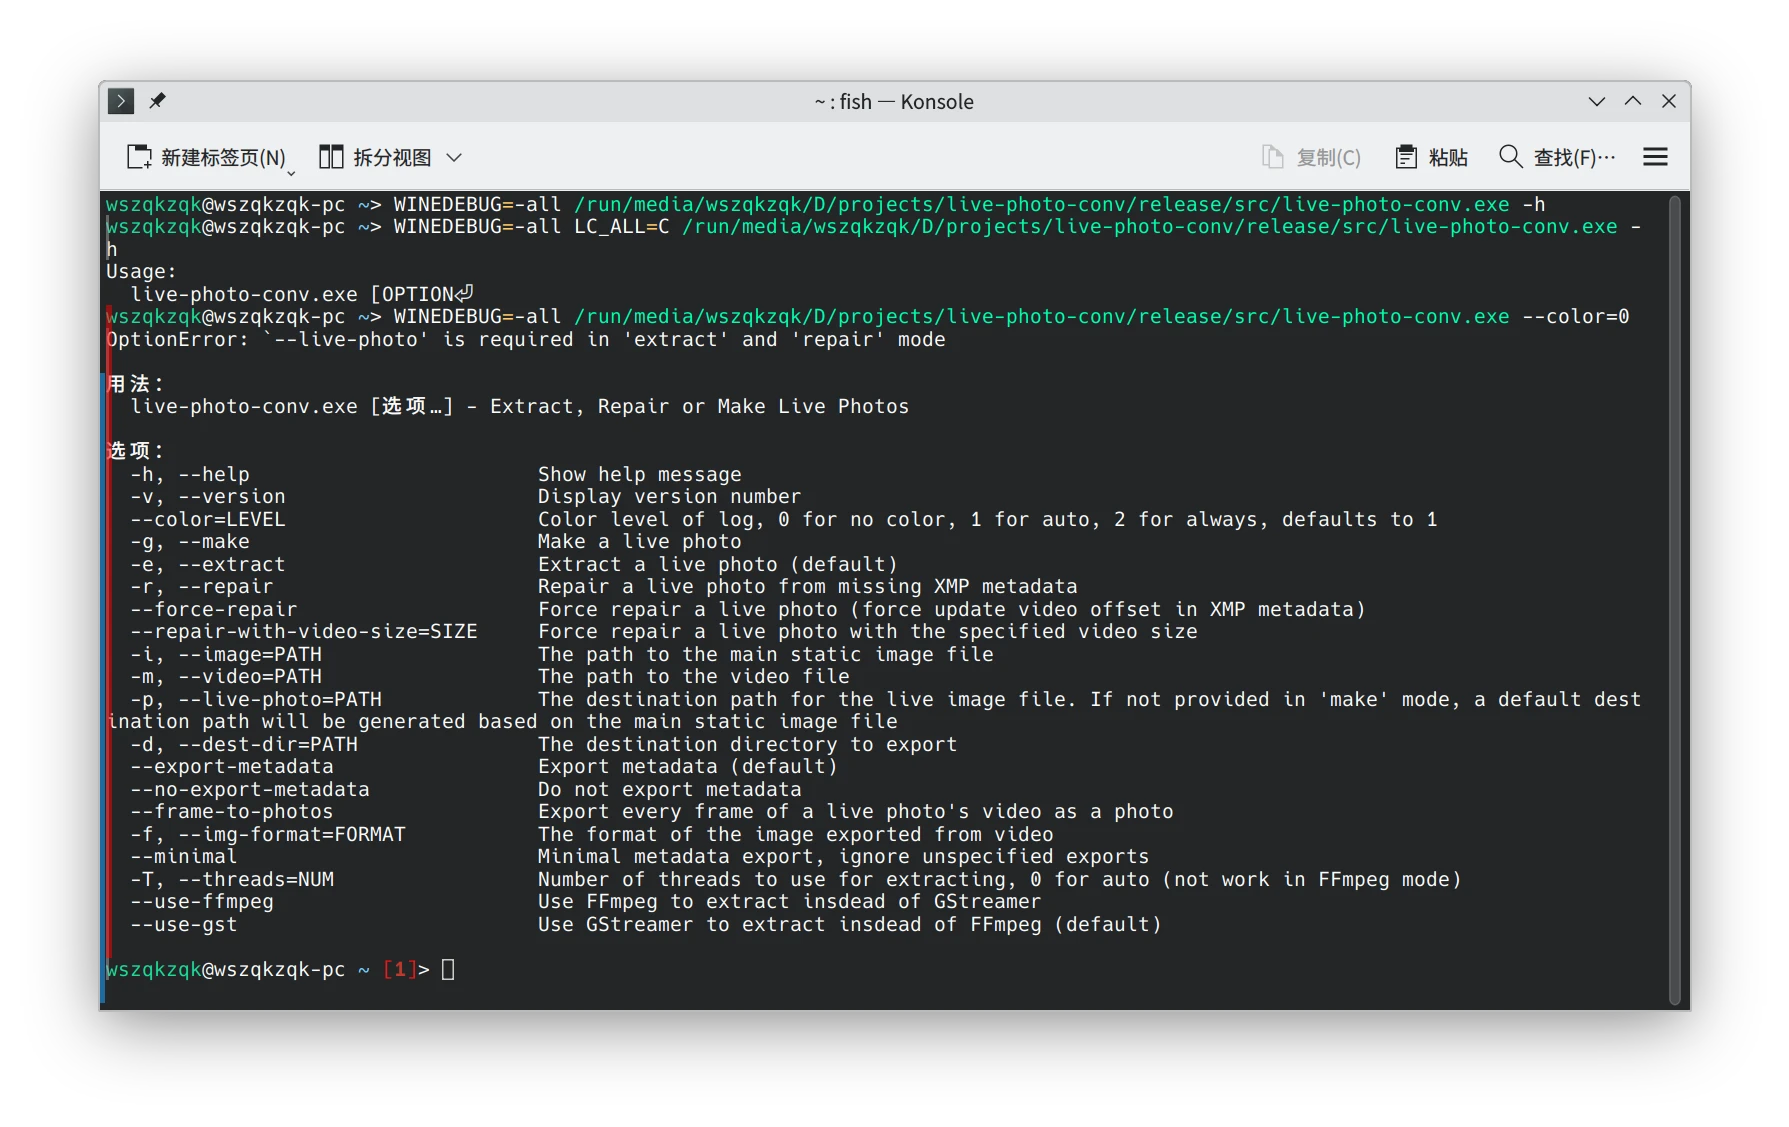Click the 'Usage:' heading line

[x=141, y=271]
